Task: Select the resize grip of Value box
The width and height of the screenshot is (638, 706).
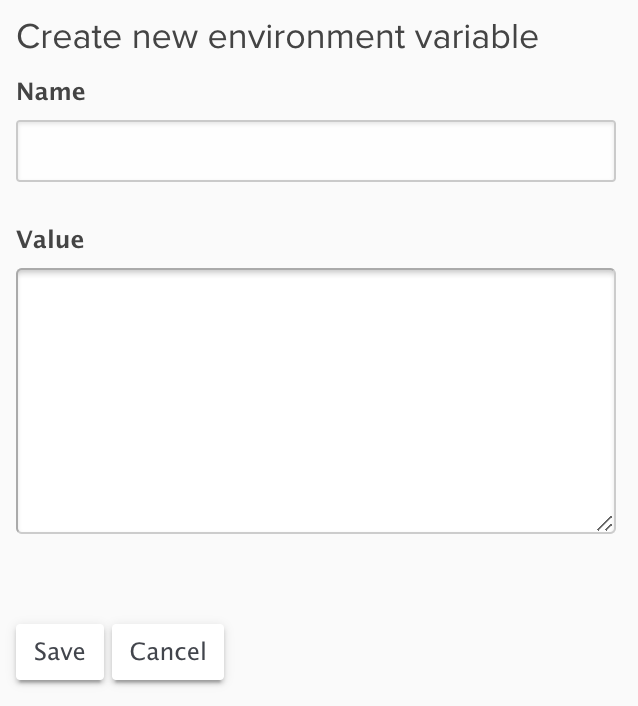Action: coord(604,523)
